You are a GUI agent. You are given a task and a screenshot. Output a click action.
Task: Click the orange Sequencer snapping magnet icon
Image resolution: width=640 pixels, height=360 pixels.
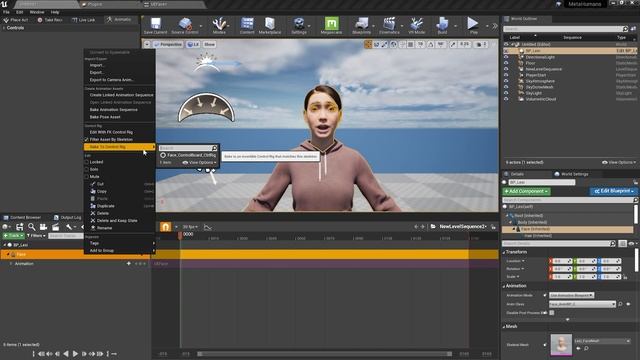click(x=165, y=227)
